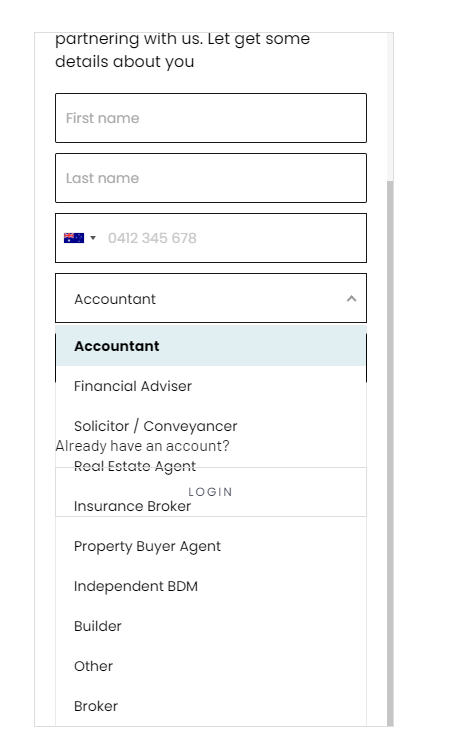Image resolution: width=457 pixels, height=748 pixels.
Task: Click the vertical scrollbar thumb
Action: pos(390,453)
